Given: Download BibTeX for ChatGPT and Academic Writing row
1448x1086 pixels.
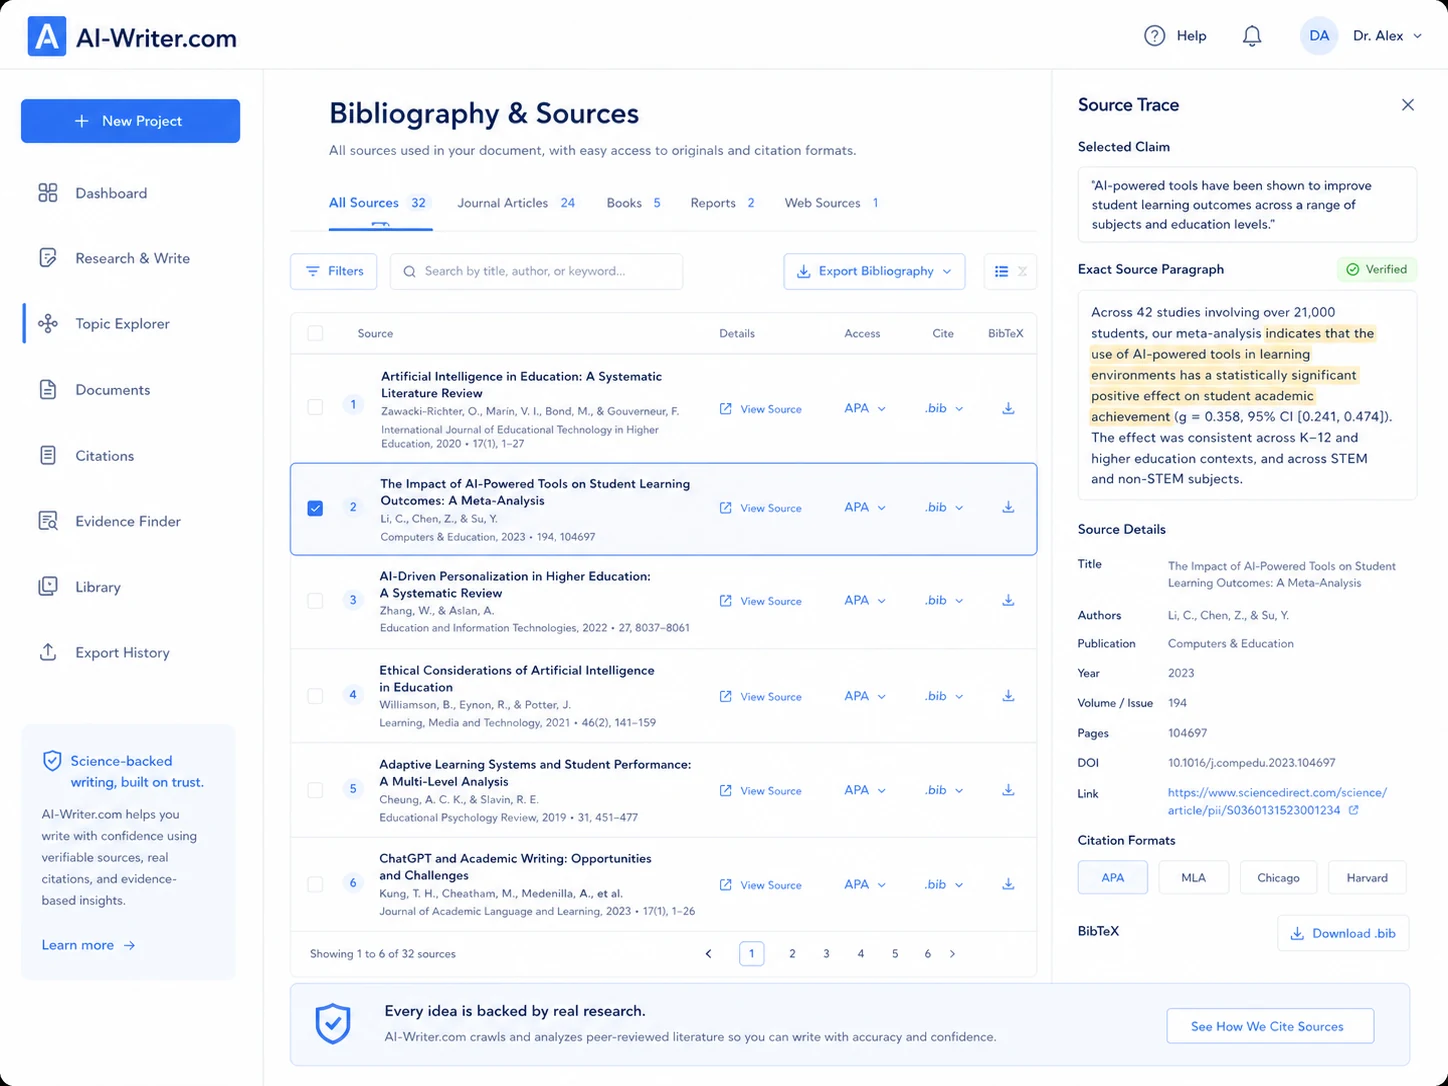Looking at the screenshot, I should pyautogui.click(x=1008, y=884).
